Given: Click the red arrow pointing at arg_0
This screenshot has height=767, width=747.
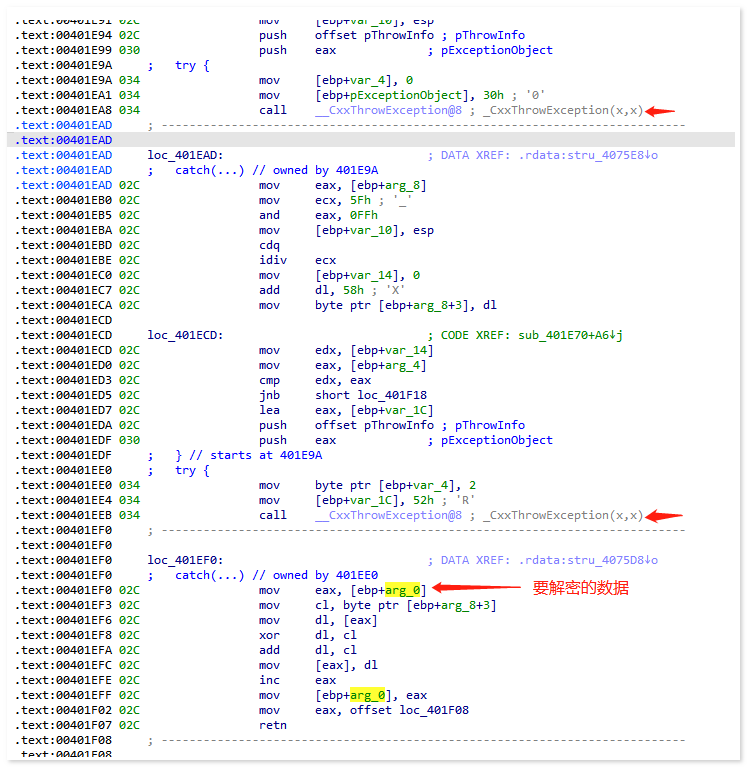Looking at the screenshot, I should click(476, 590).
